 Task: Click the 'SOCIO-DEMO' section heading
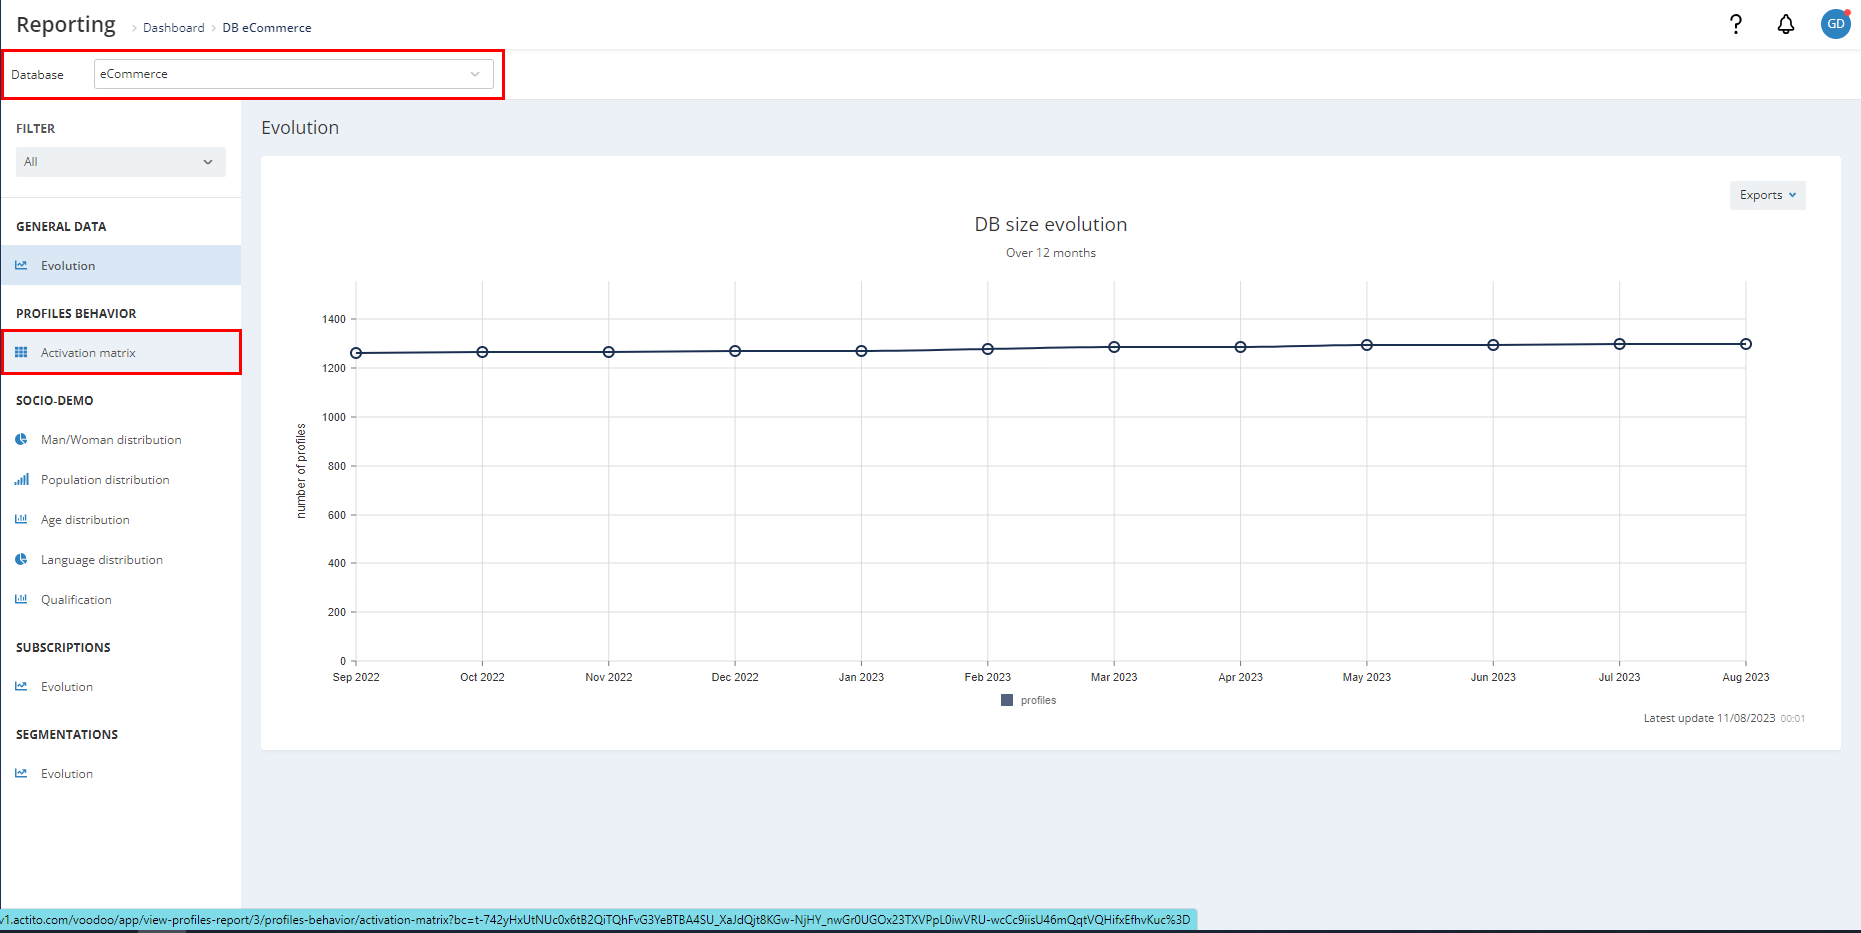click(x=55, y=400)
